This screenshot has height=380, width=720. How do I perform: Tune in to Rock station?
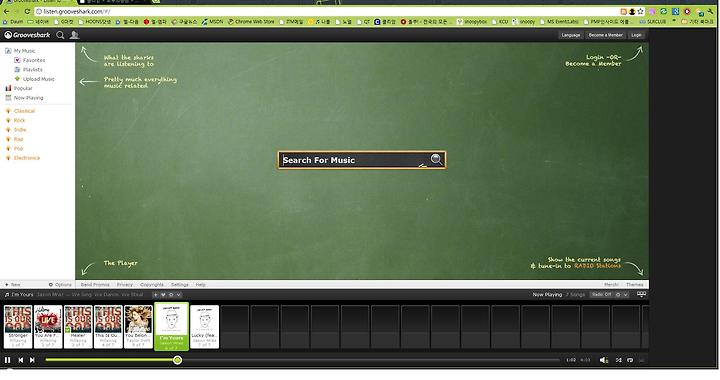15,120
